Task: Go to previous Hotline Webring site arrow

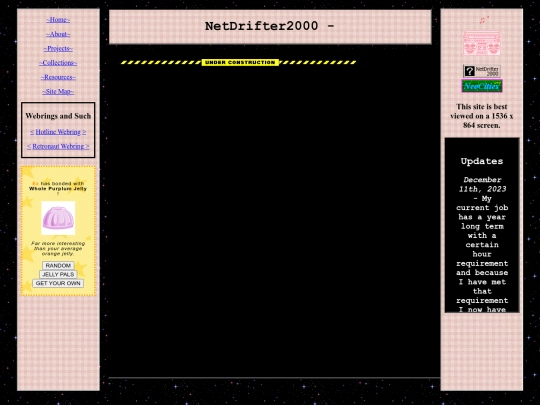Action: (x=32, y=132)
